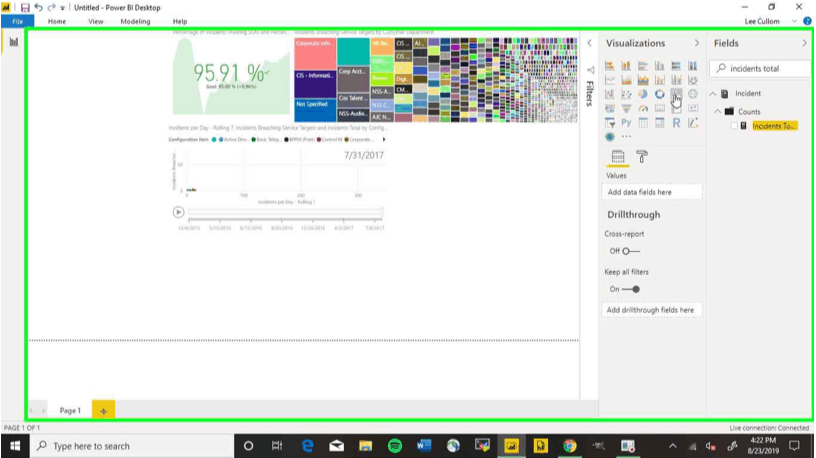816x458 pixels.
Task: Select the Waterfall chart visualization
Action: click(609, 94)
